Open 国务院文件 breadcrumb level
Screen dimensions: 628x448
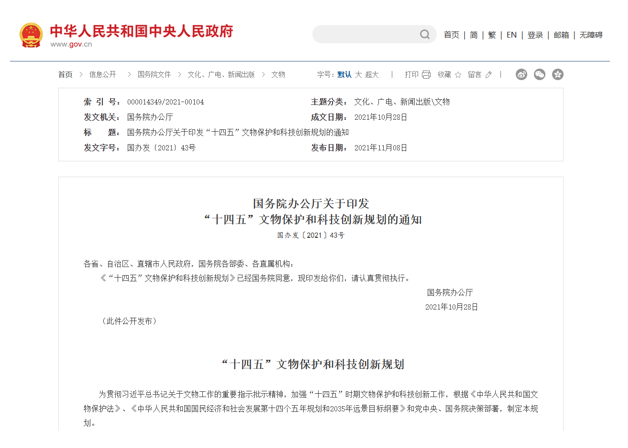point(154,74)
